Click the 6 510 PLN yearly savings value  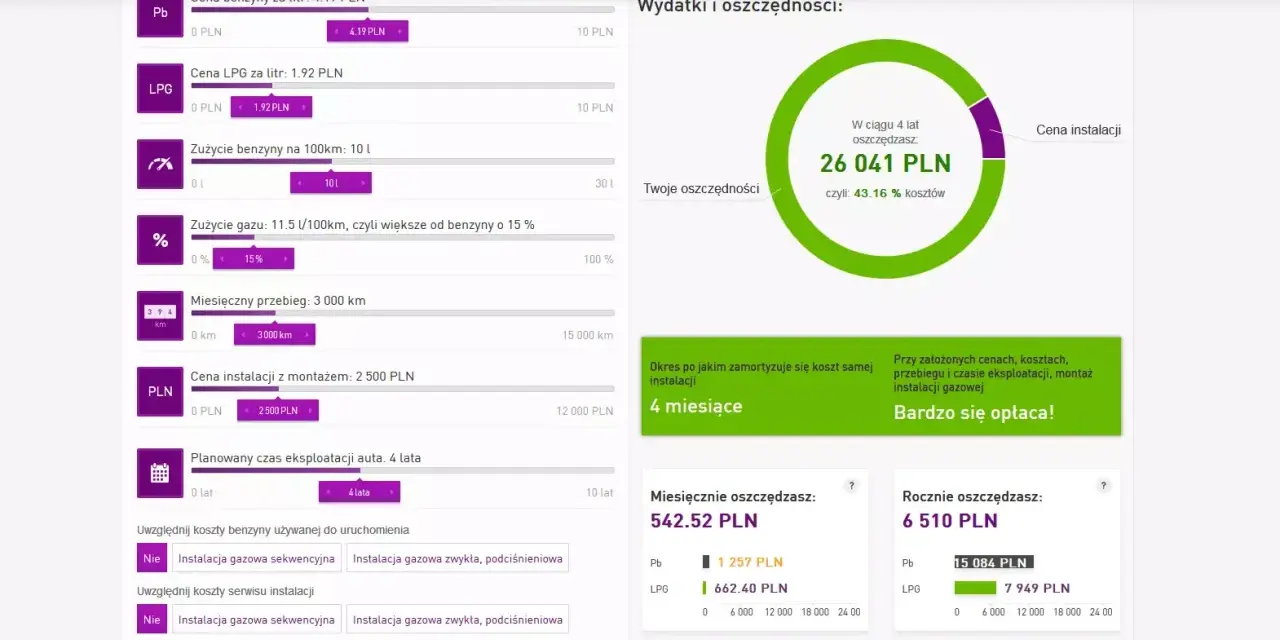[x=950, y=521]
